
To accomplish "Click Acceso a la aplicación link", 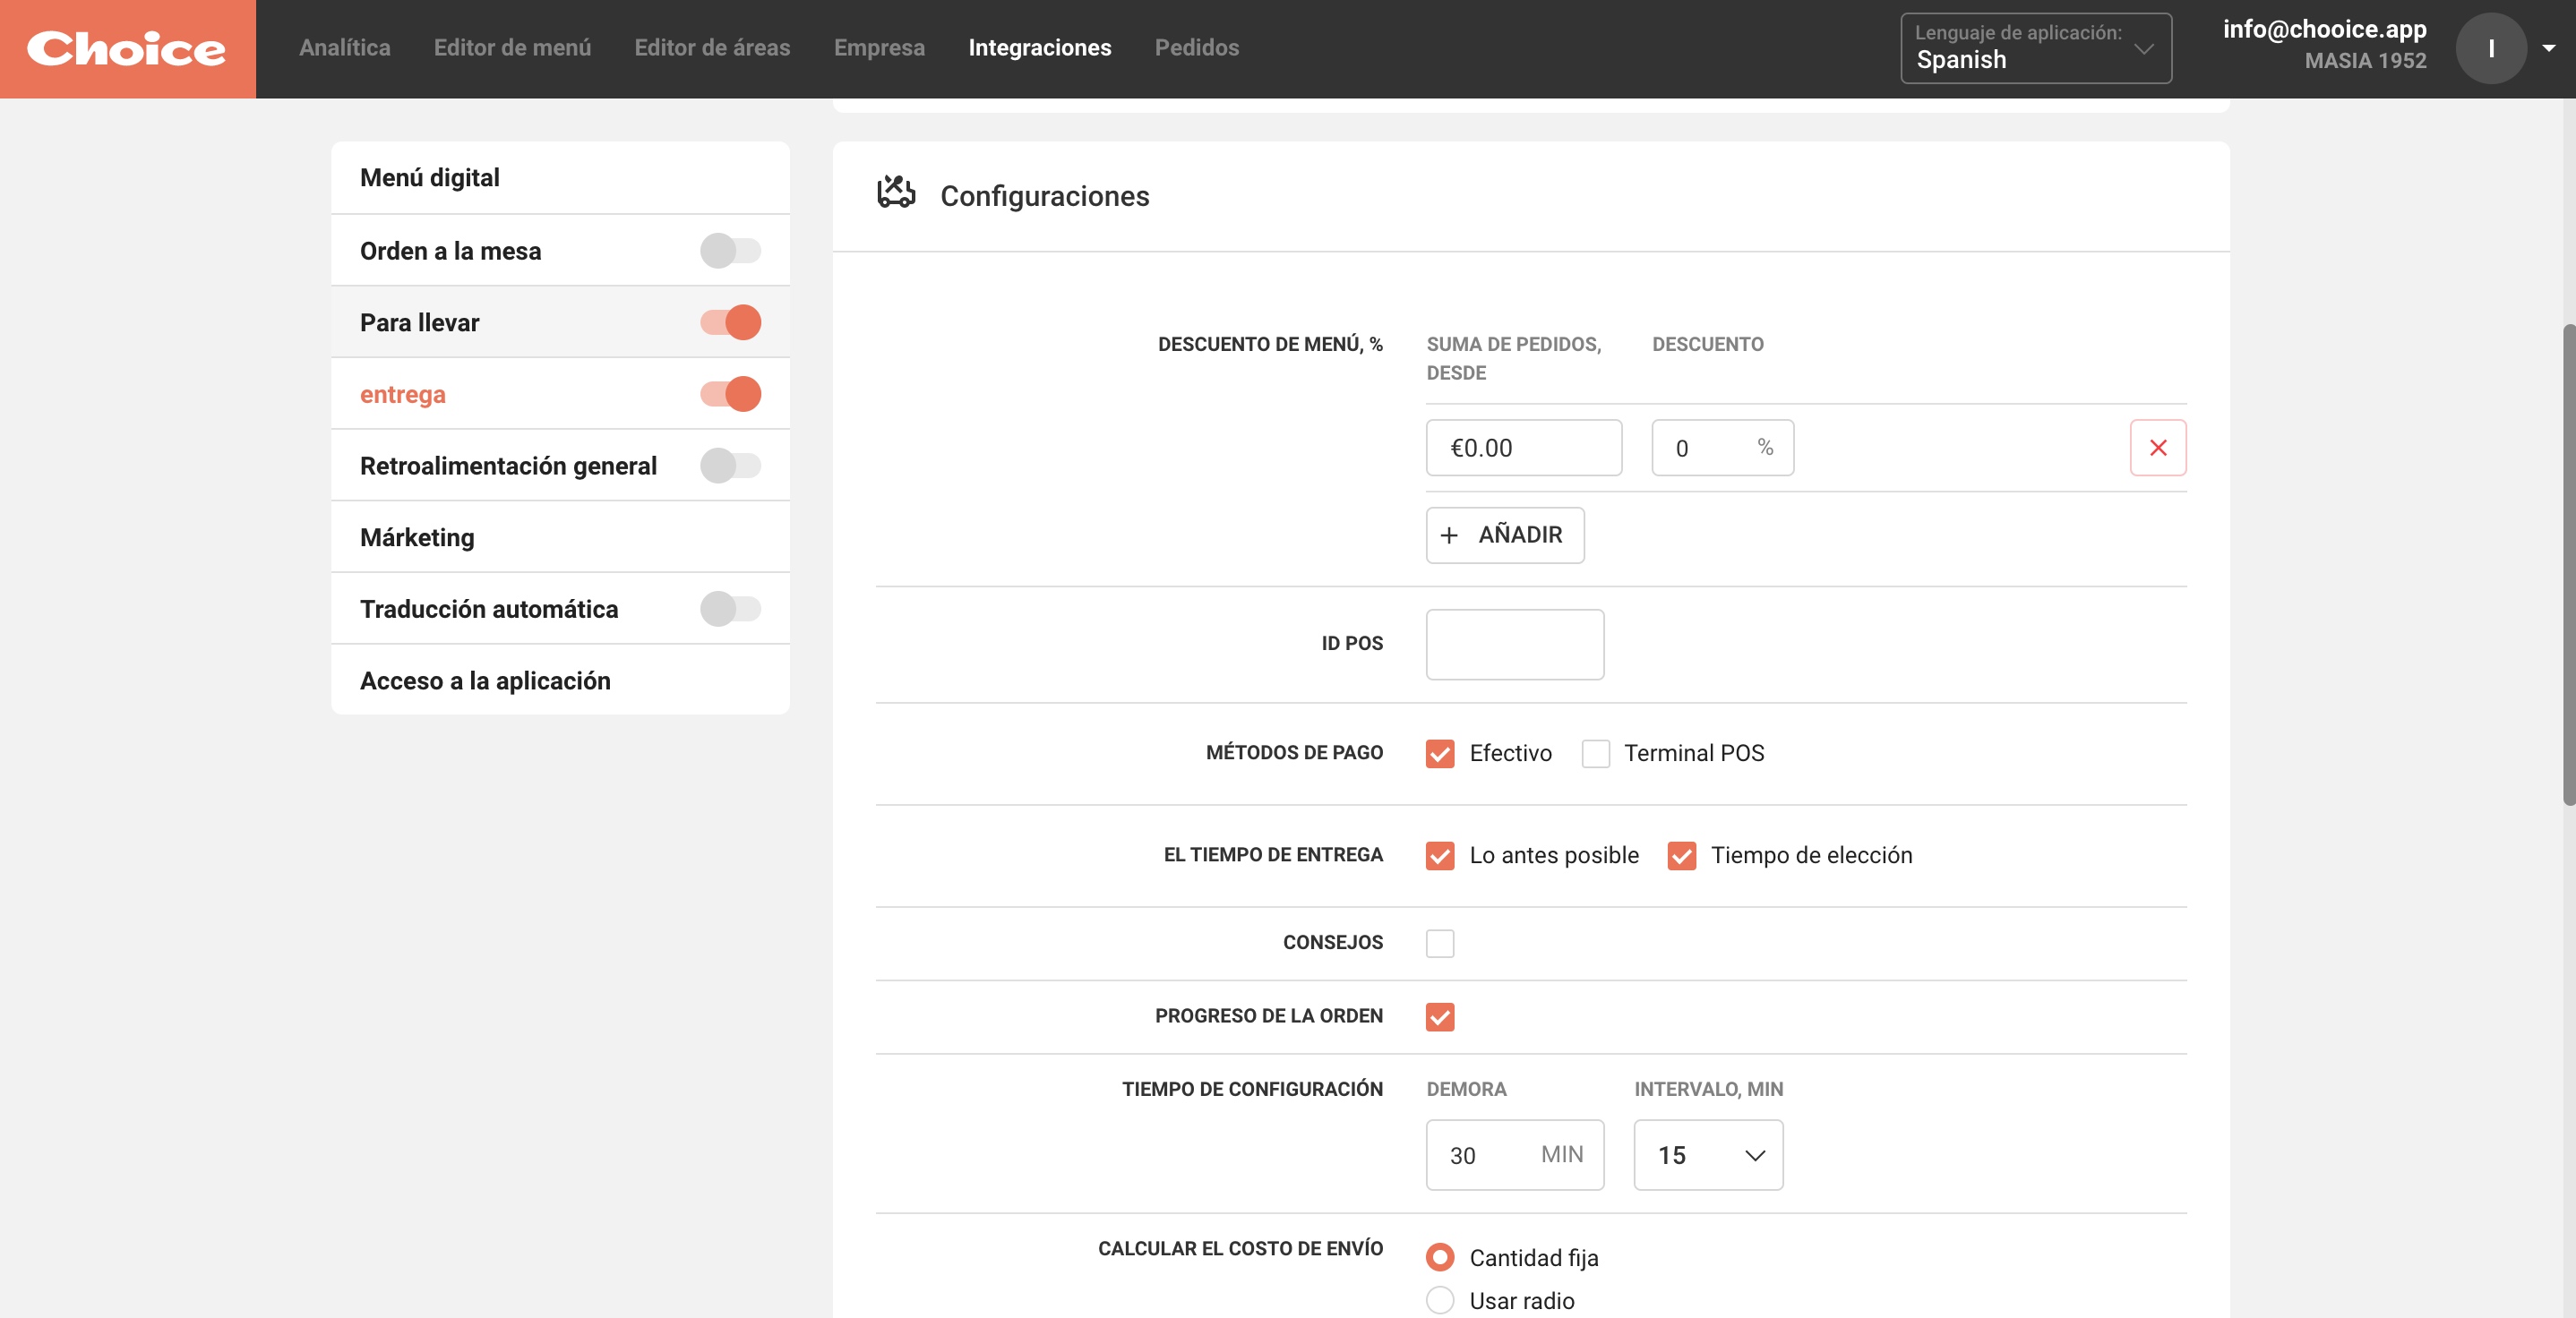I will point(486,680).
